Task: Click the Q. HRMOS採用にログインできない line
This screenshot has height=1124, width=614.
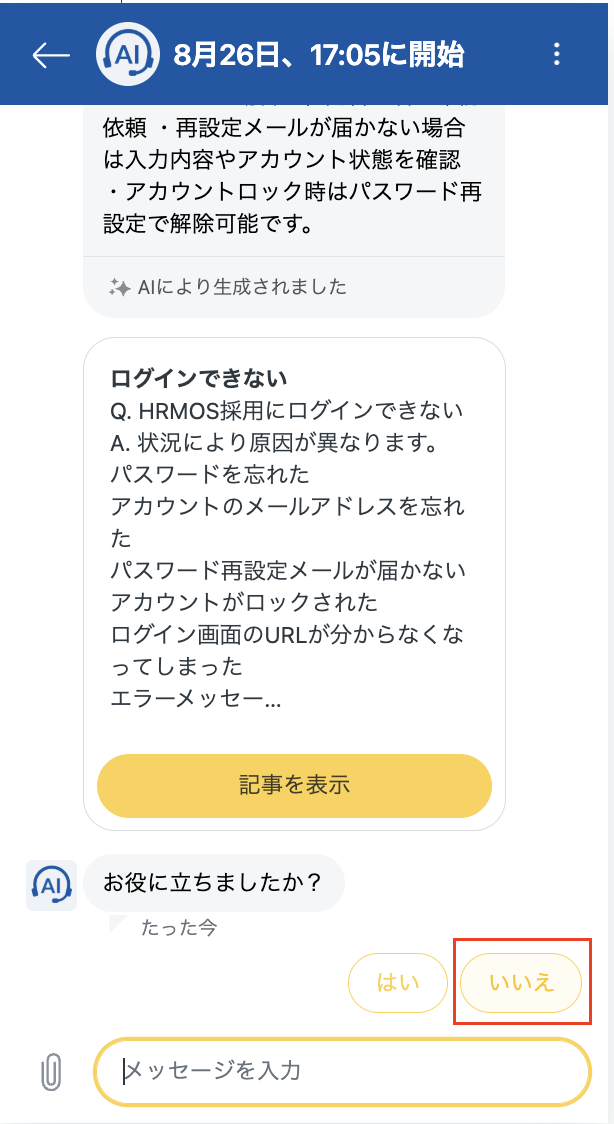Action: (x=287, y=410)
